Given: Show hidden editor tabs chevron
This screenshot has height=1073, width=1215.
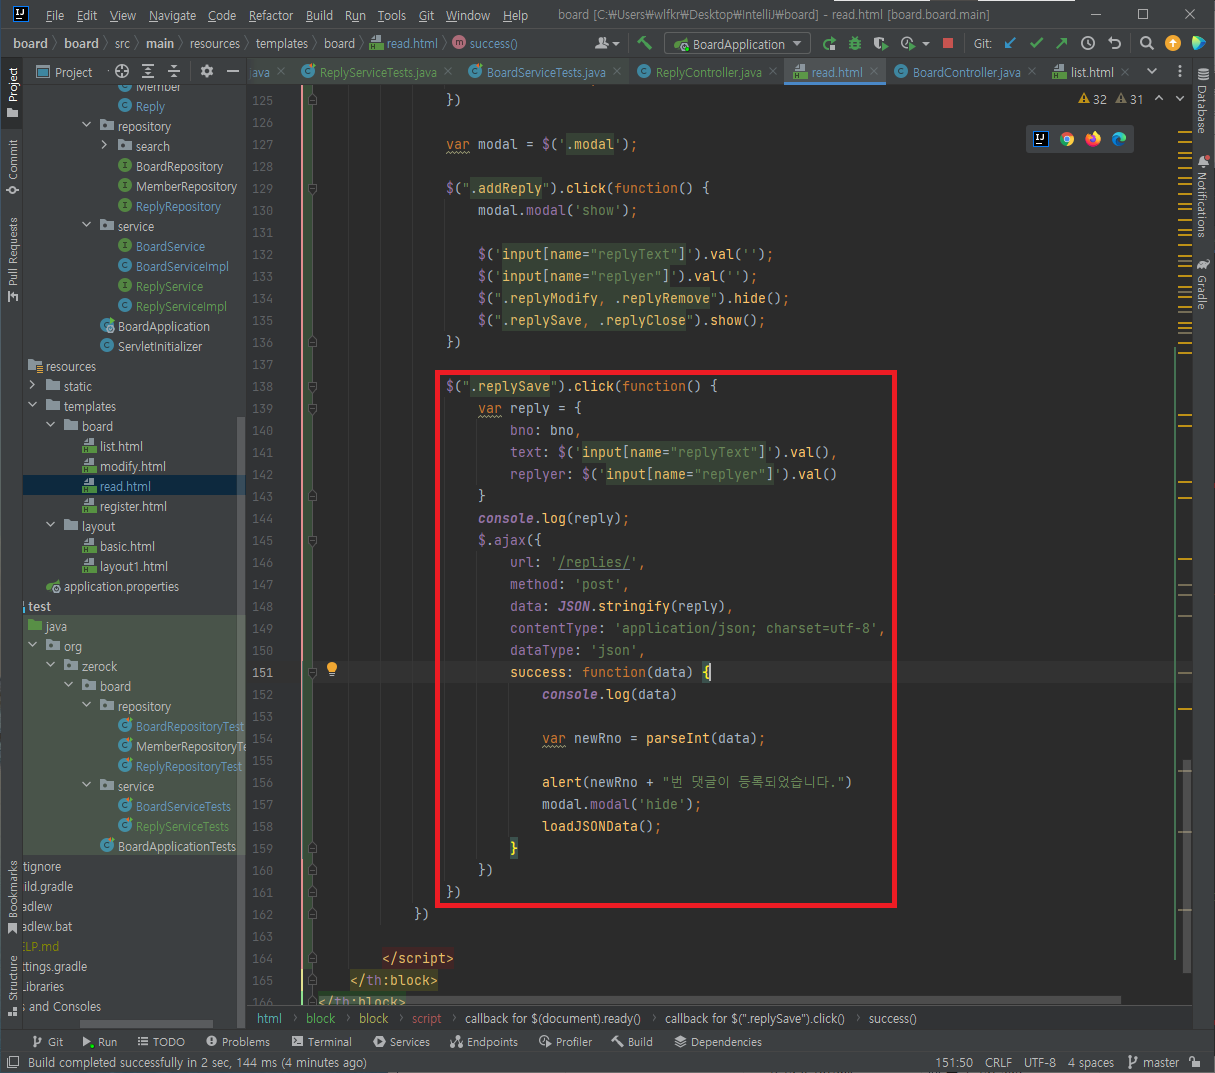Looking at the screenshot, I should point(1152,71).
